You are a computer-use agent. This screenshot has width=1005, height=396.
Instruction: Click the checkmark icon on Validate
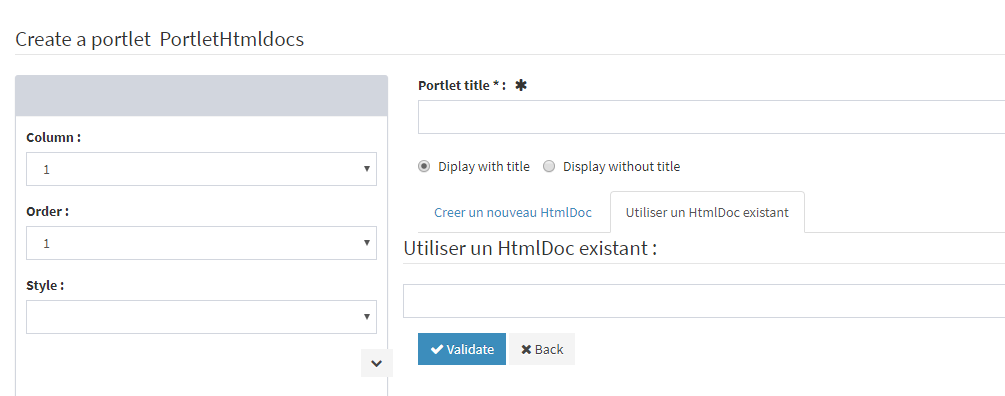pyautogui.click(x=437, y=349)
